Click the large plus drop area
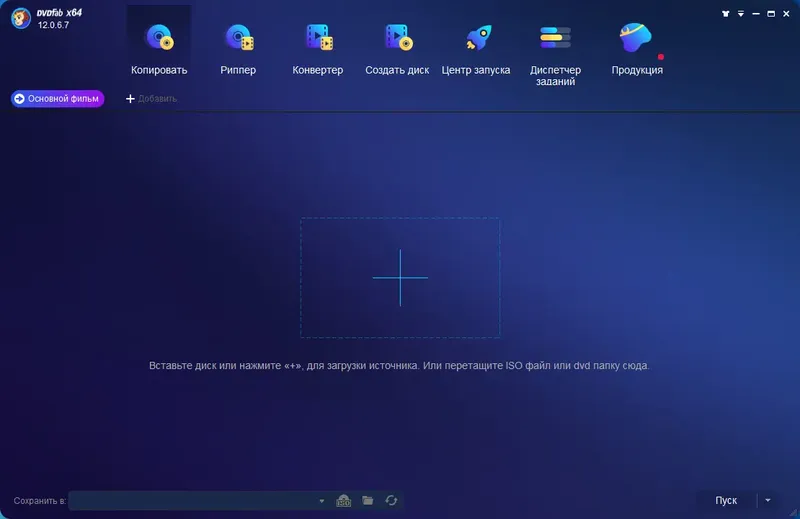 (x=400, y=278)
